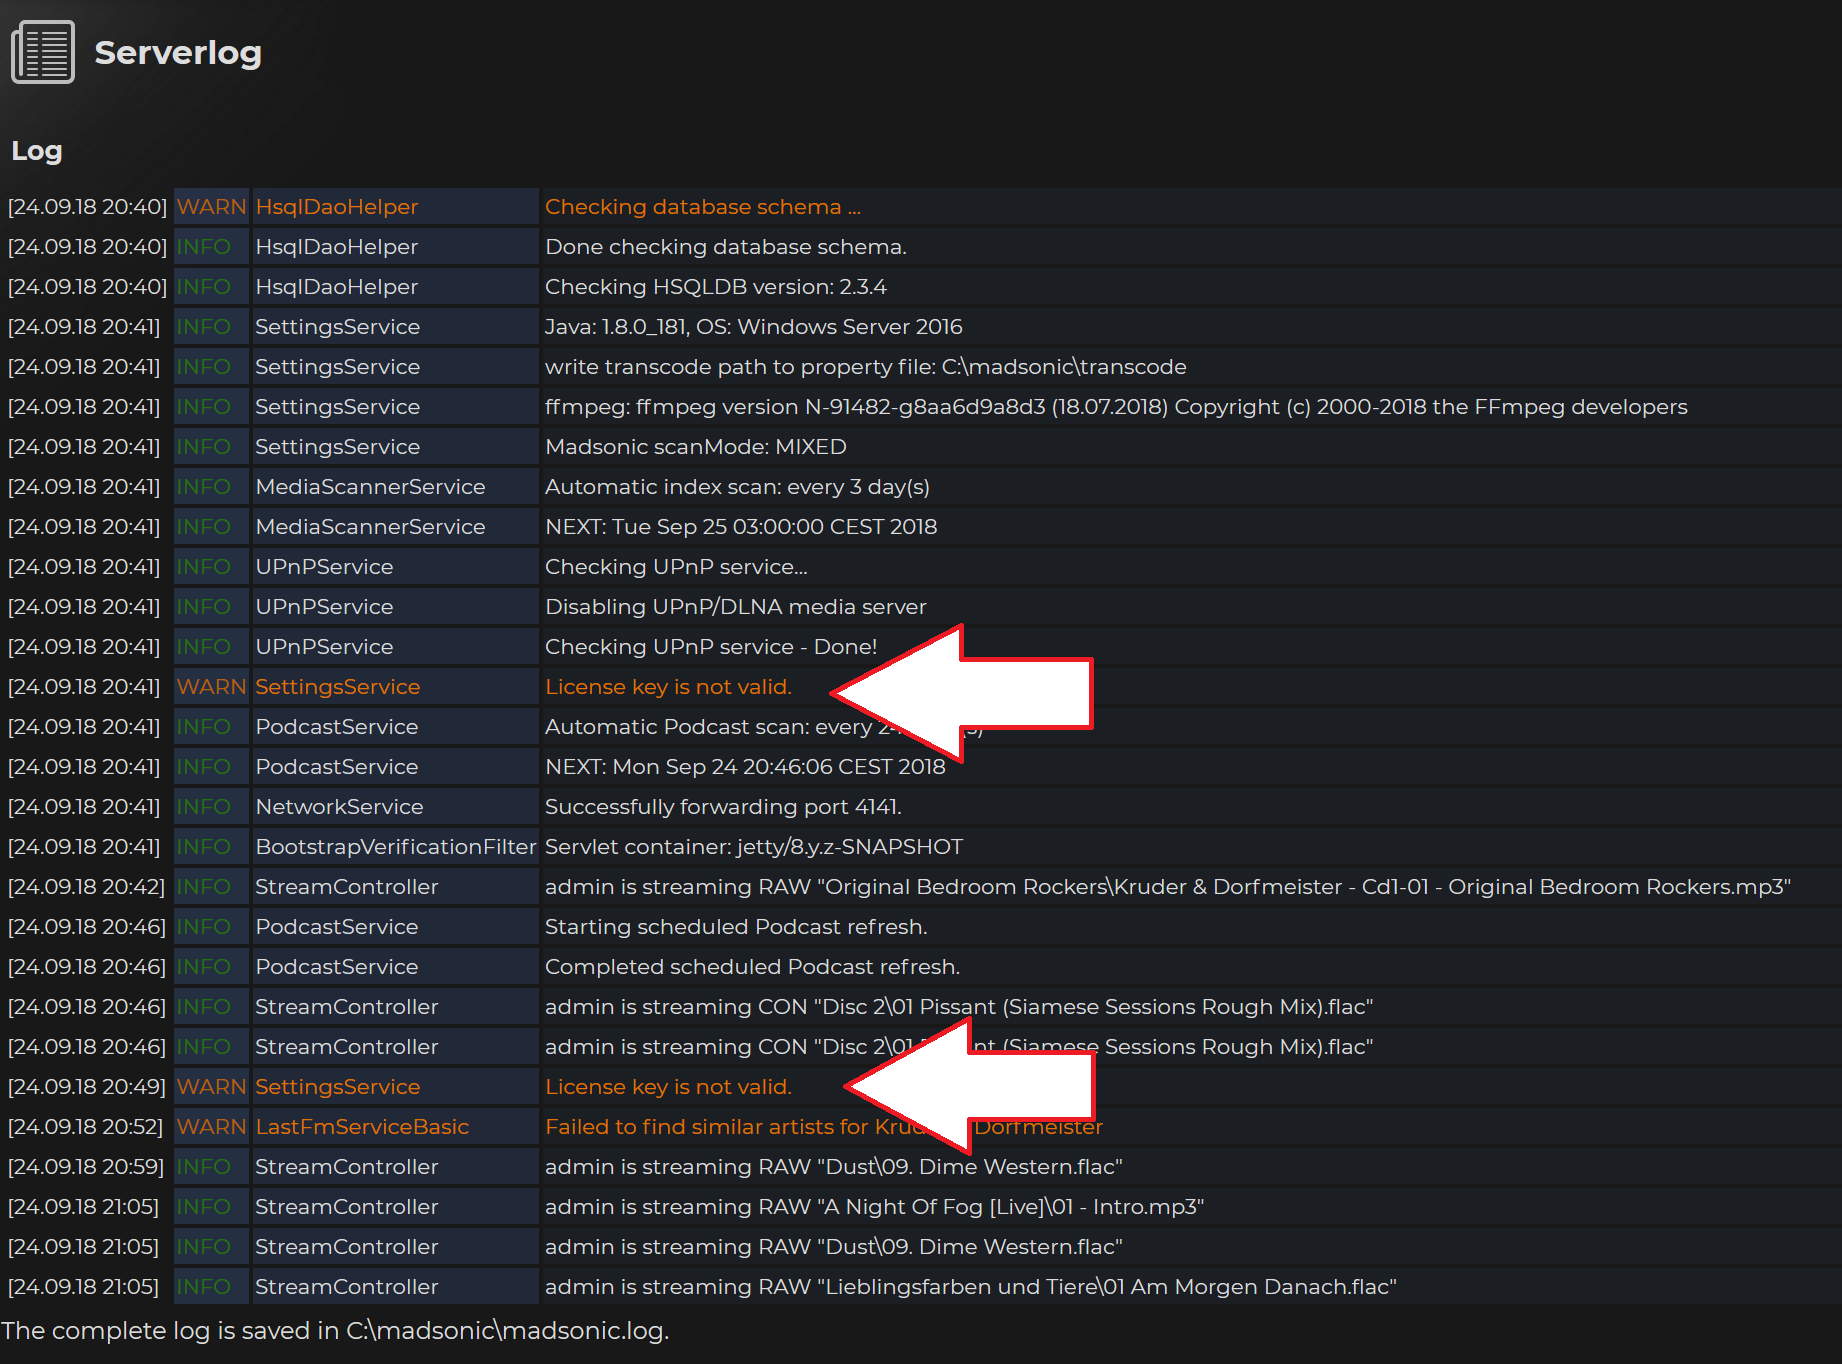The width and height of the screenshot is (1842, 1364).
Task: Select the transcode path property file message
Action: click(x=865, y=367)
